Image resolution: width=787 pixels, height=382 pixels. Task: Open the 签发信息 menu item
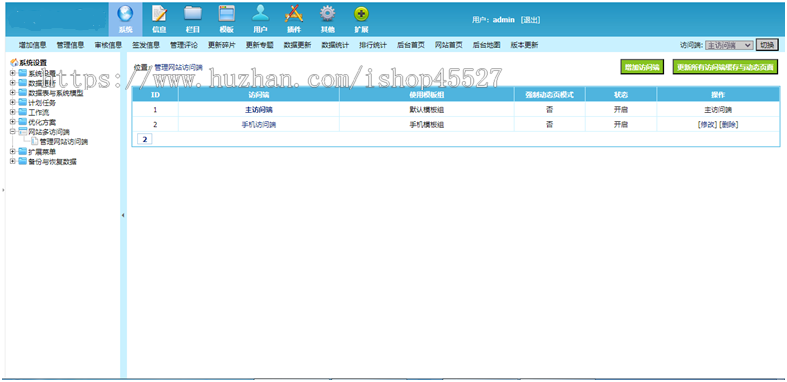point(146,45)
